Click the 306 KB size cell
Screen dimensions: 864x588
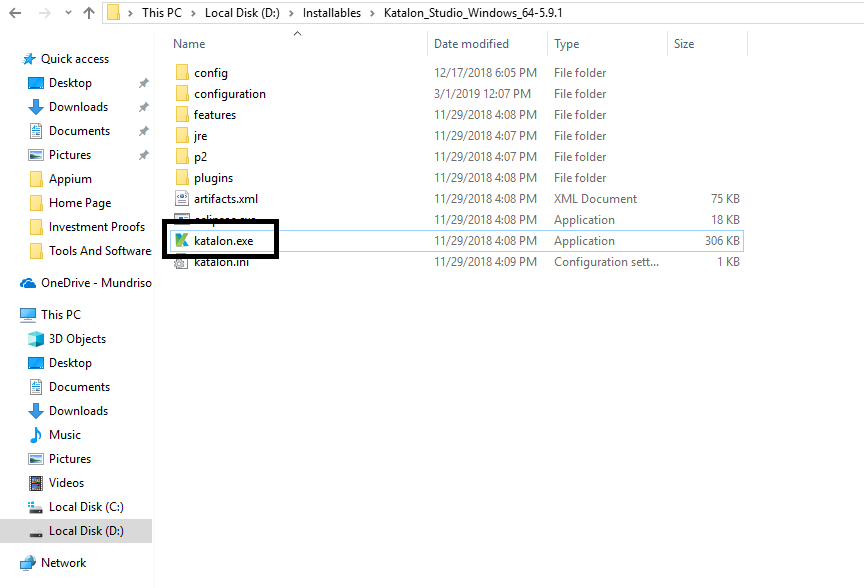(722, 241)
